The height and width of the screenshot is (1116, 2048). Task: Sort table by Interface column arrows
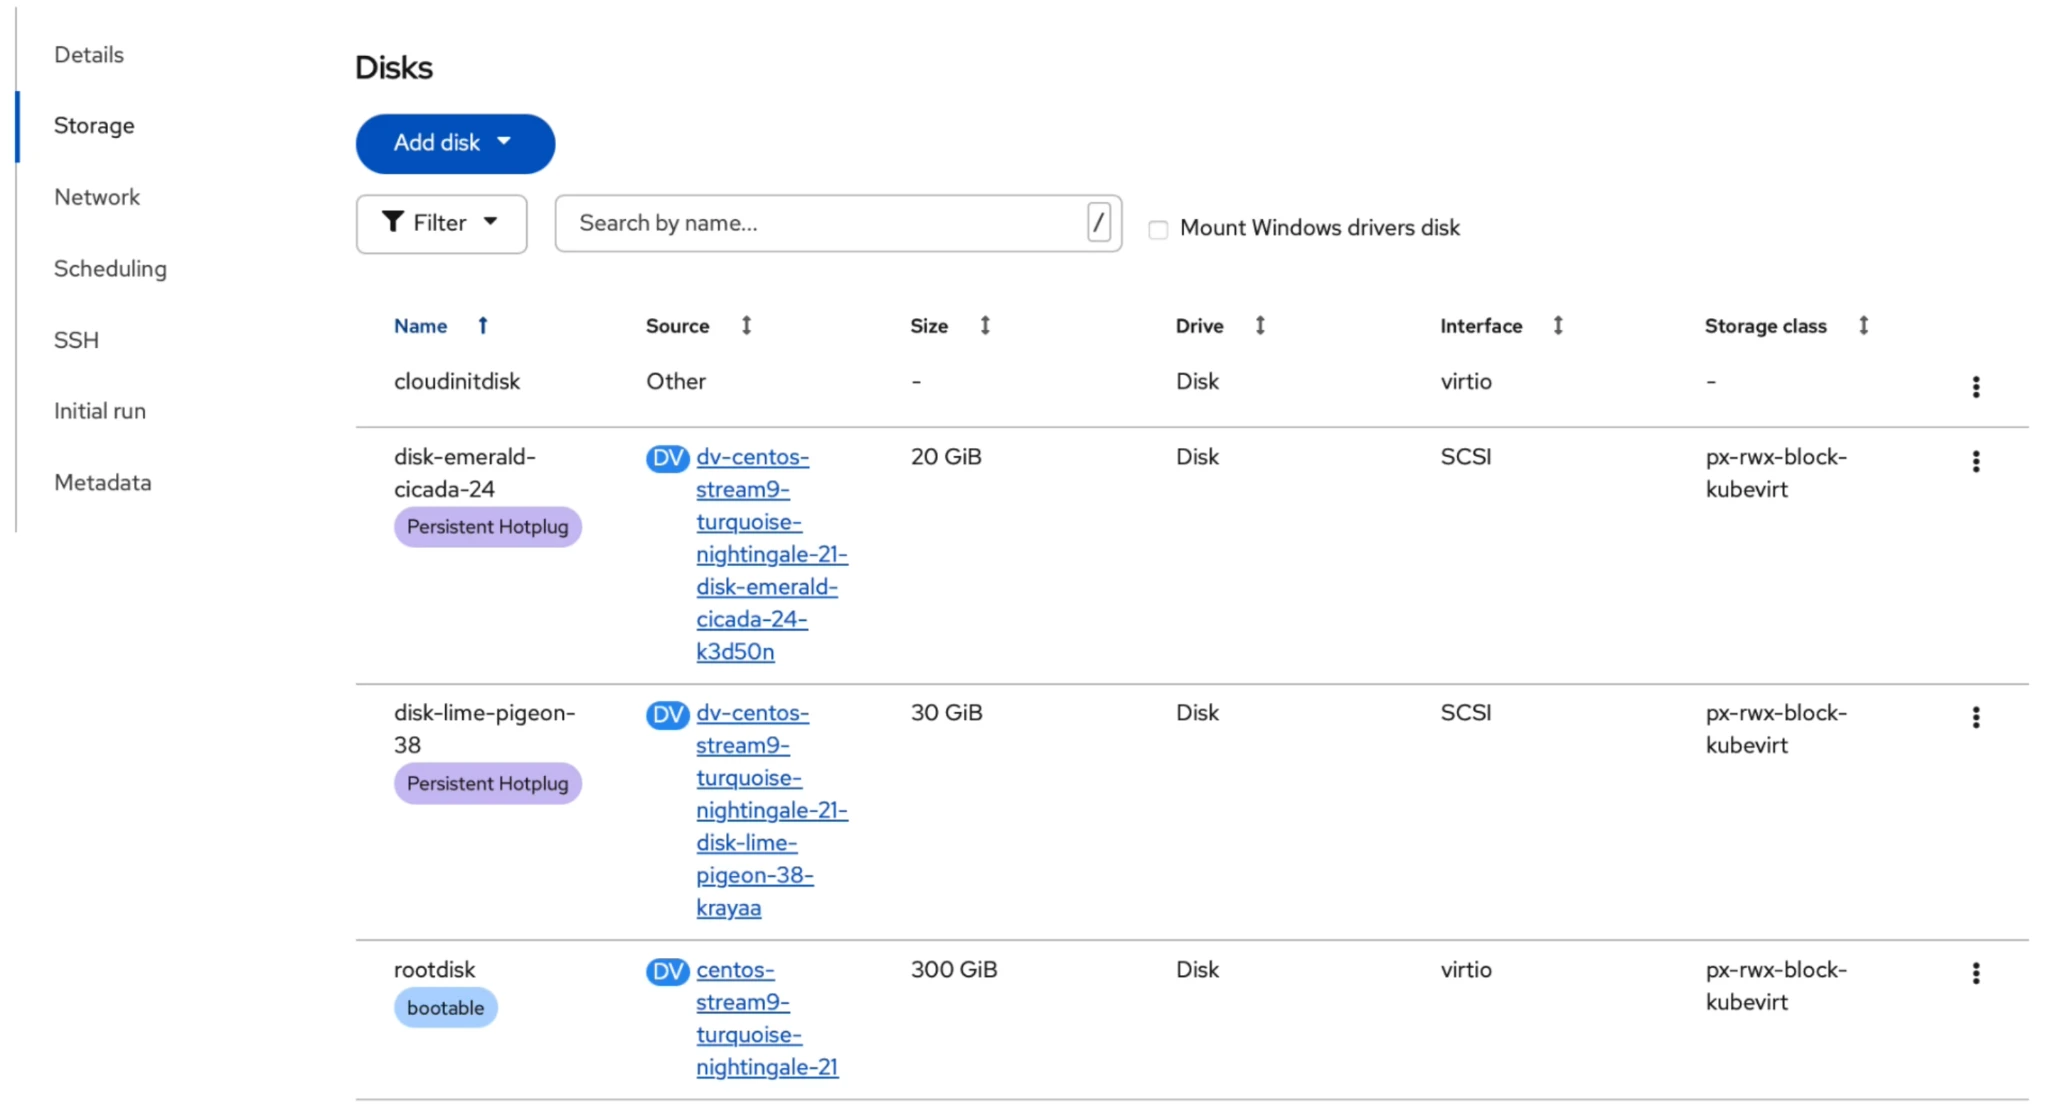(1558, 325)
